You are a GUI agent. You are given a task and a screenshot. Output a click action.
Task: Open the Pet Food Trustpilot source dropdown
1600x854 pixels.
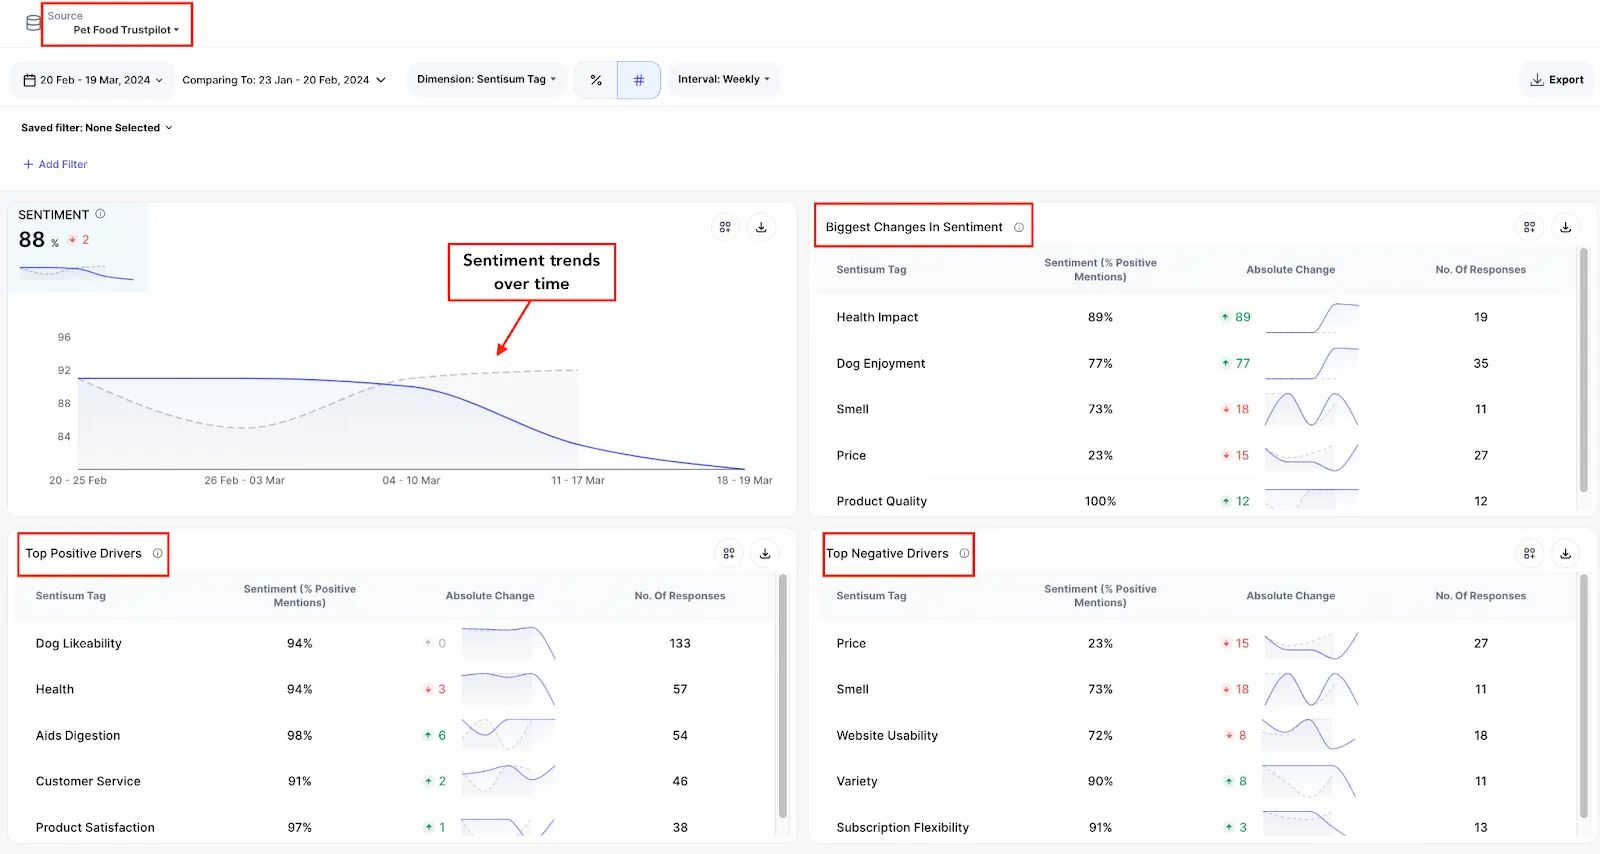pyautogui.click(x=126, y=30)
